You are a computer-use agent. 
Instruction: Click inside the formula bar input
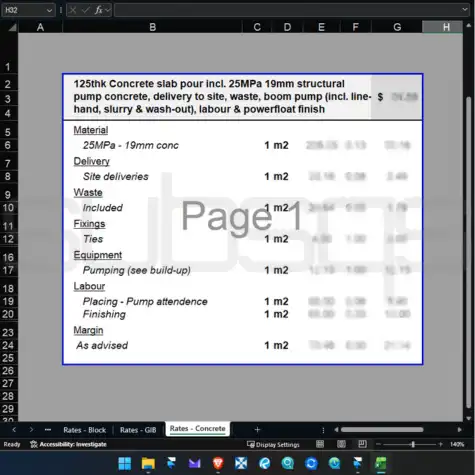pyautogui.click(x=287, y=10)
